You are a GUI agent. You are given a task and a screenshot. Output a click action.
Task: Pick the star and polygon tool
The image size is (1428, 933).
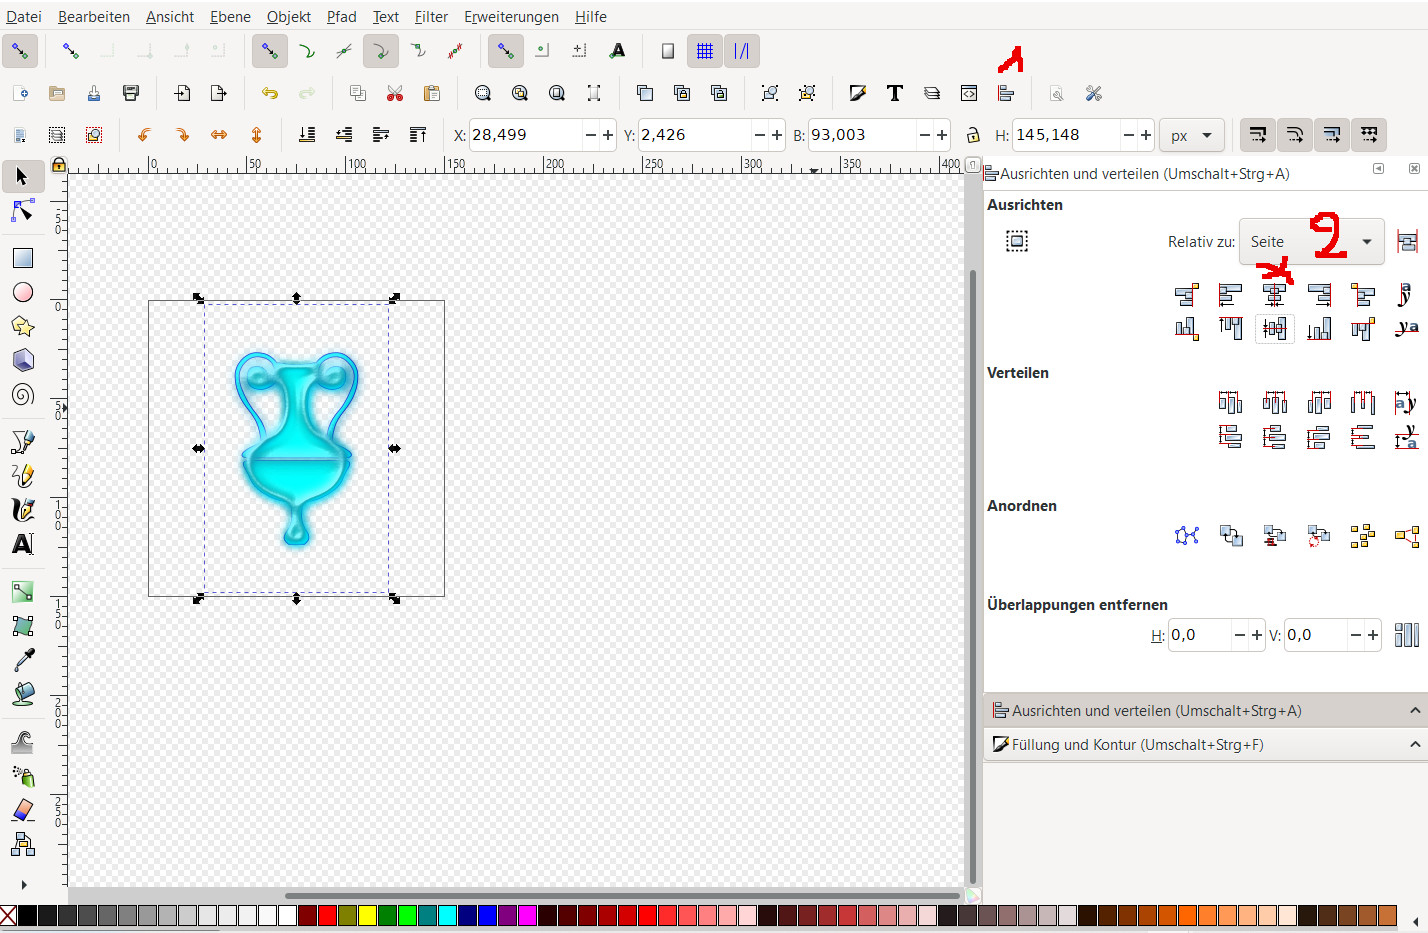tap(22, 326)
